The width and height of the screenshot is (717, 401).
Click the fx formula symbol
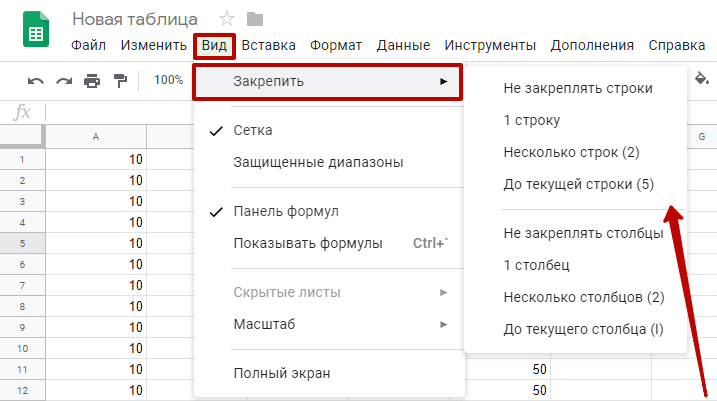(22, 111)
